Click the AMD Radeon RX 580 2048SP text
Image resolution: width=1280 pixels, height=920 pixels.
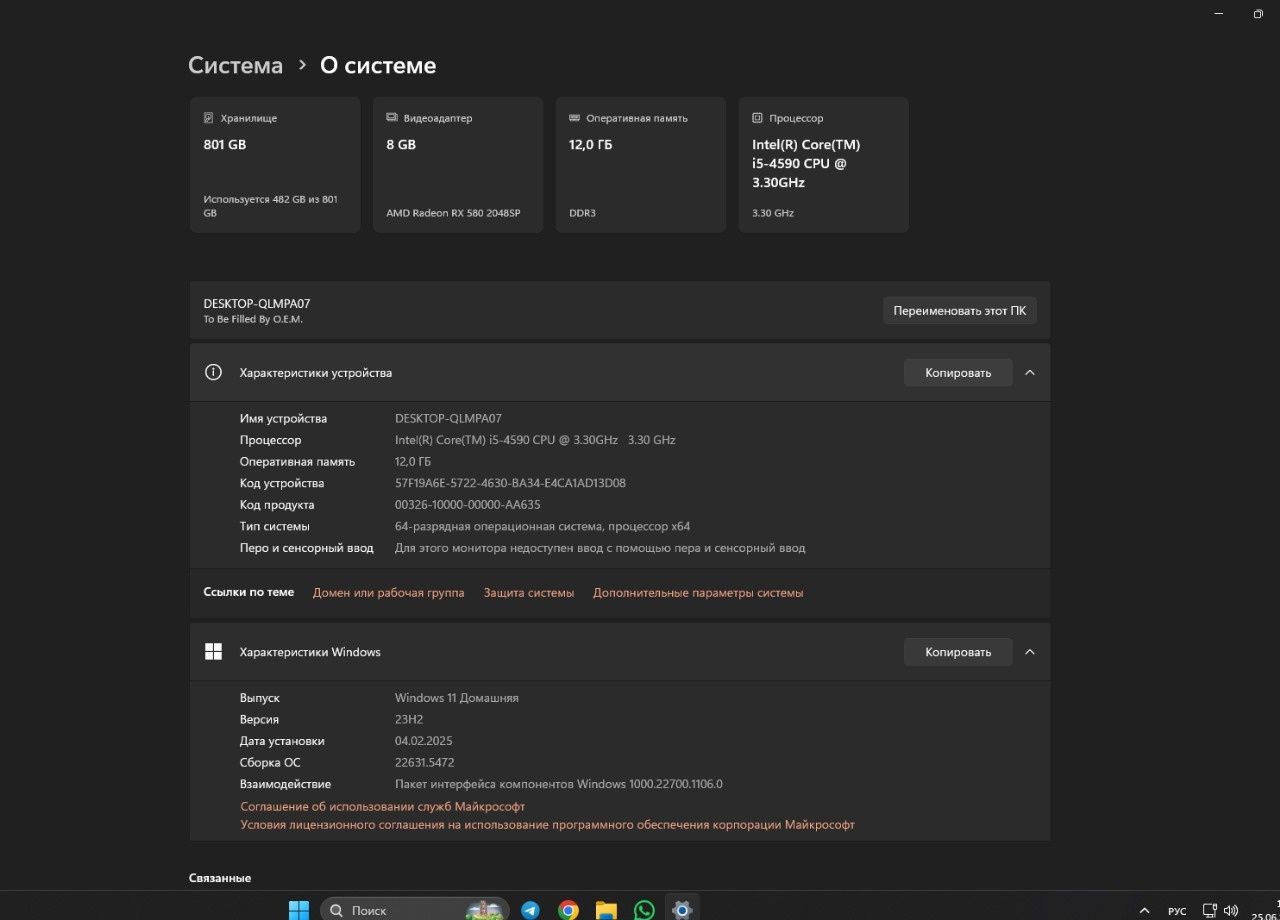coord(453,213)
